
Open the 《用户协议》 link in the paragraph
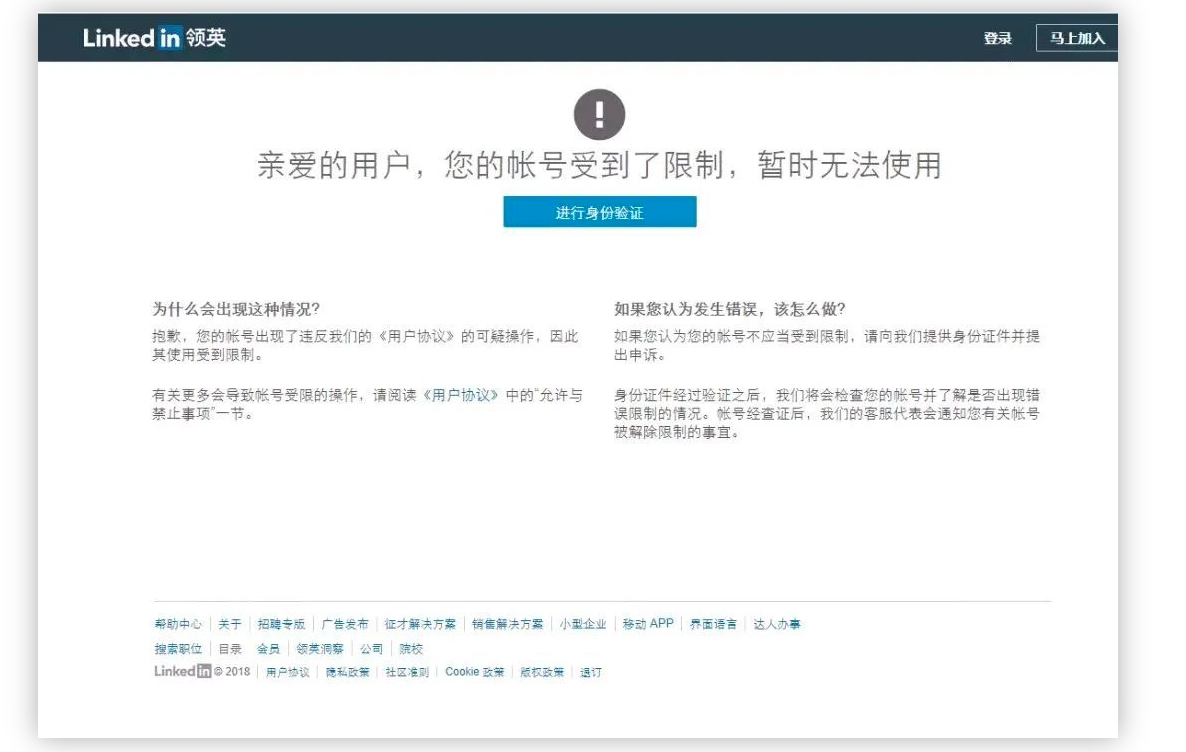click(x=461, y=395)
